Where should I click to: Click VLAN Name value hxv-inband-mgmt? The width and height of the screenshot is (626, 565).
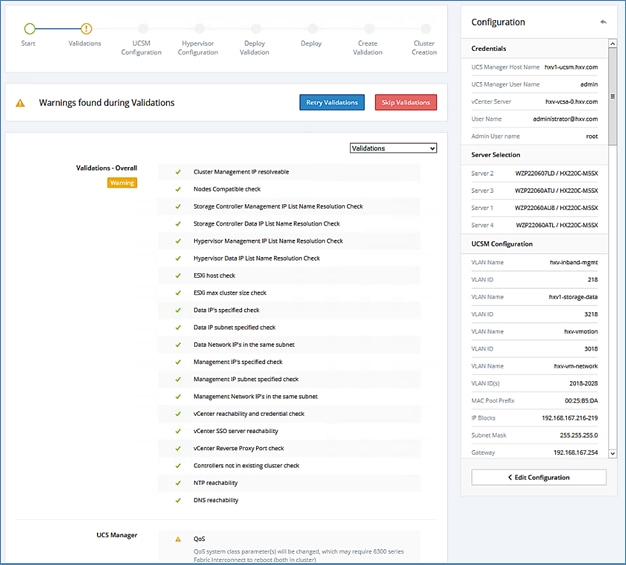574,262
